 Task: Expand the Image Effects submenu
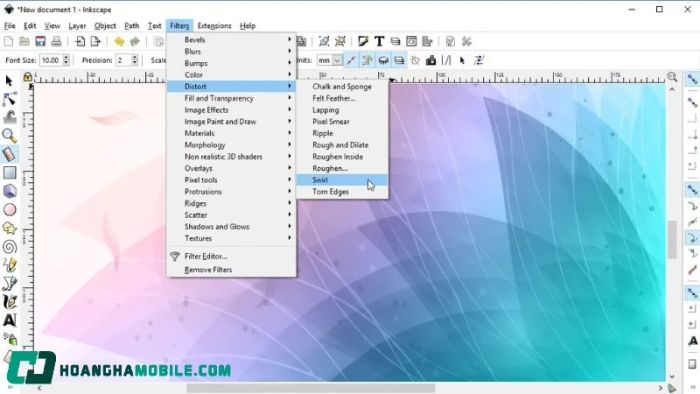click(x=231, y=110)
